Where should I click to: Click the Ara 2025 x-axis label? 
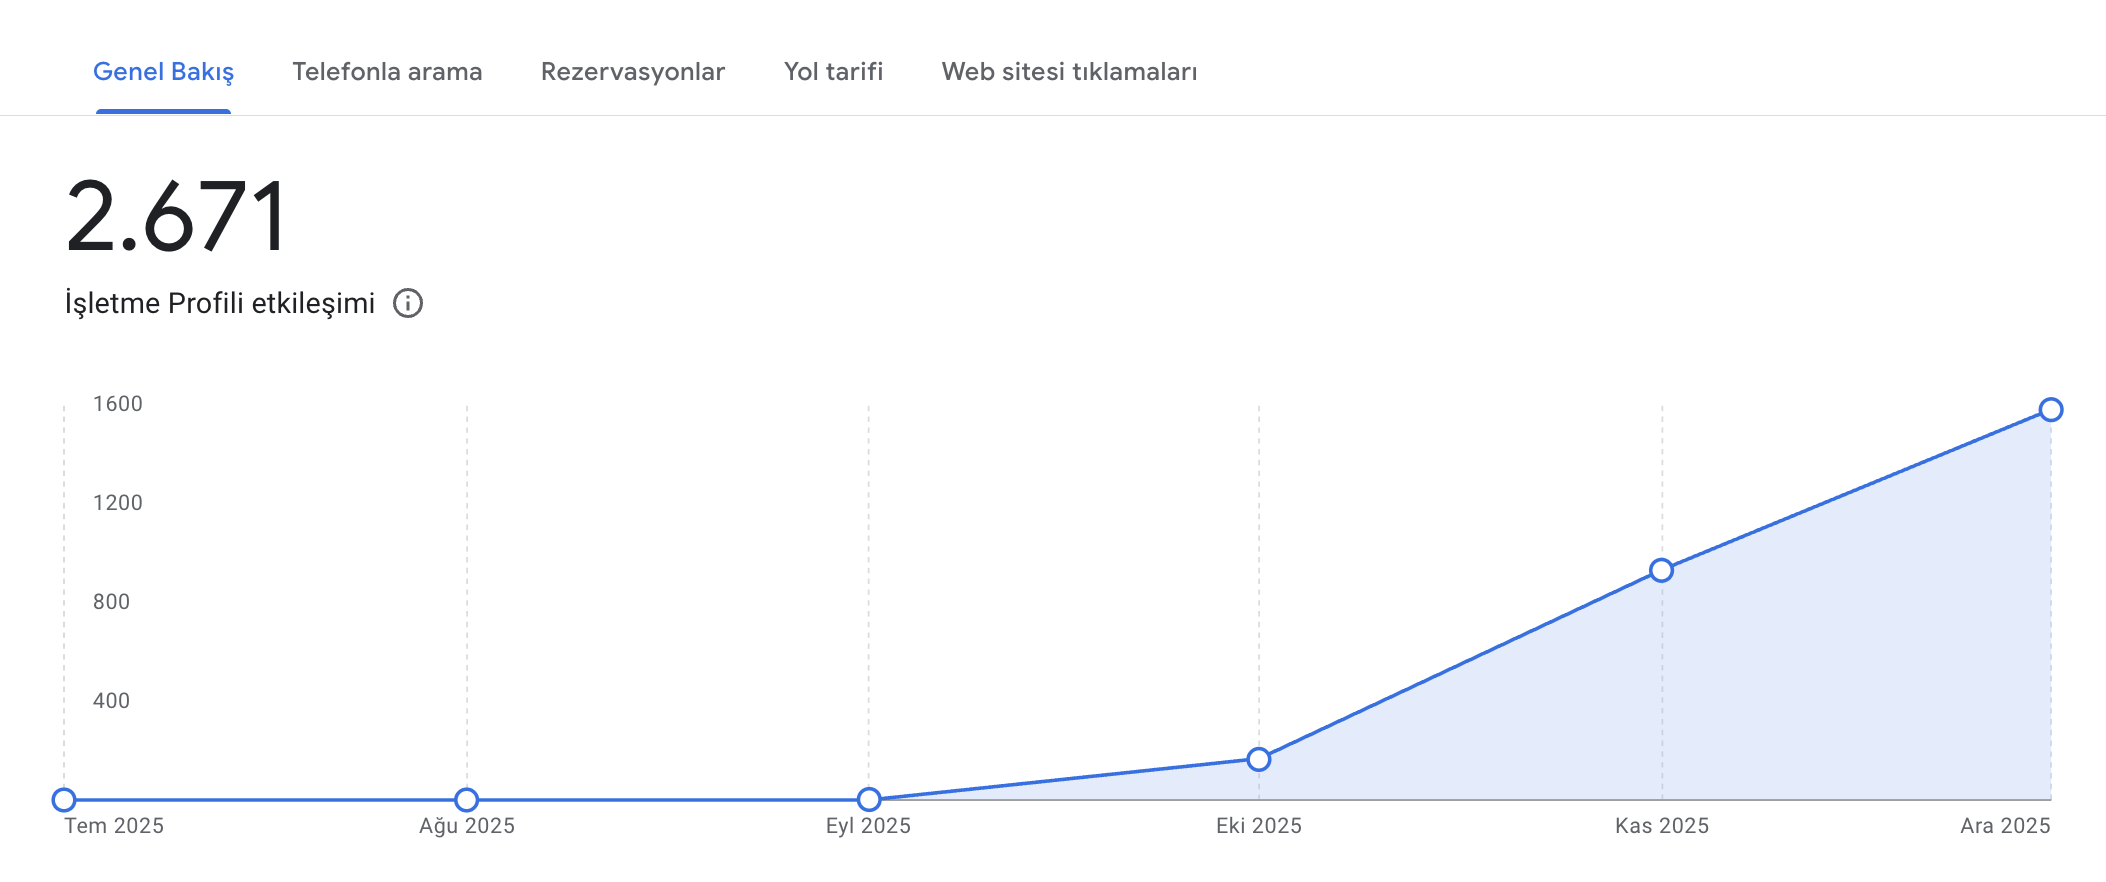point(2005,826)
